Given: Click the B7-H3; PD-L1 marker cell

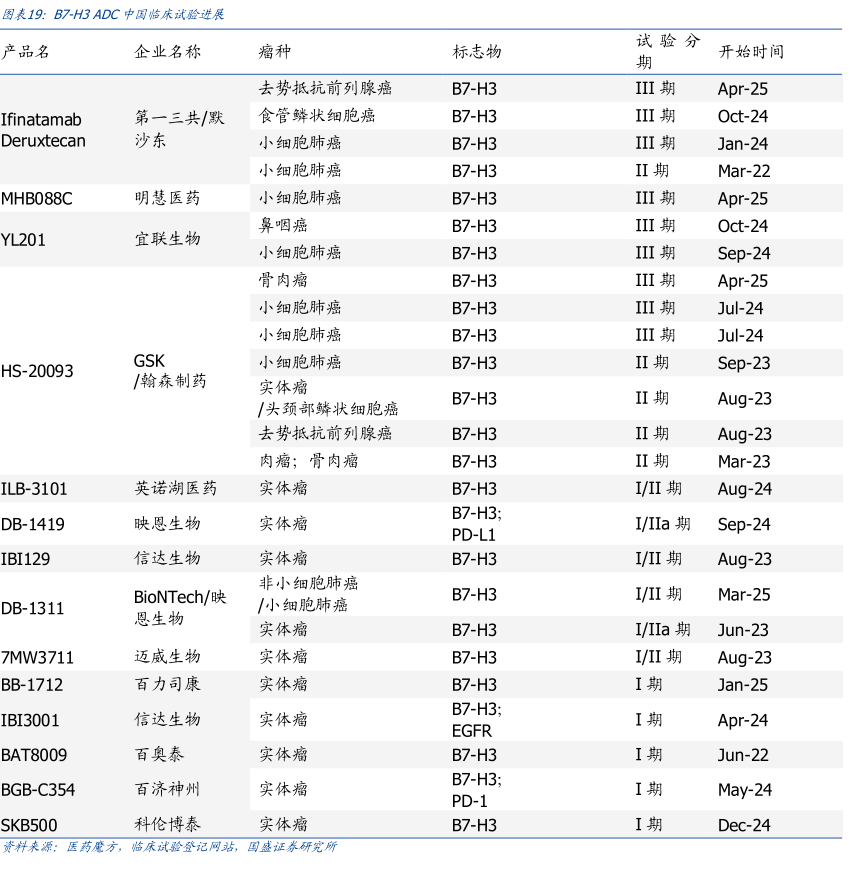Looking at the screenshot, I should [476, 524].
